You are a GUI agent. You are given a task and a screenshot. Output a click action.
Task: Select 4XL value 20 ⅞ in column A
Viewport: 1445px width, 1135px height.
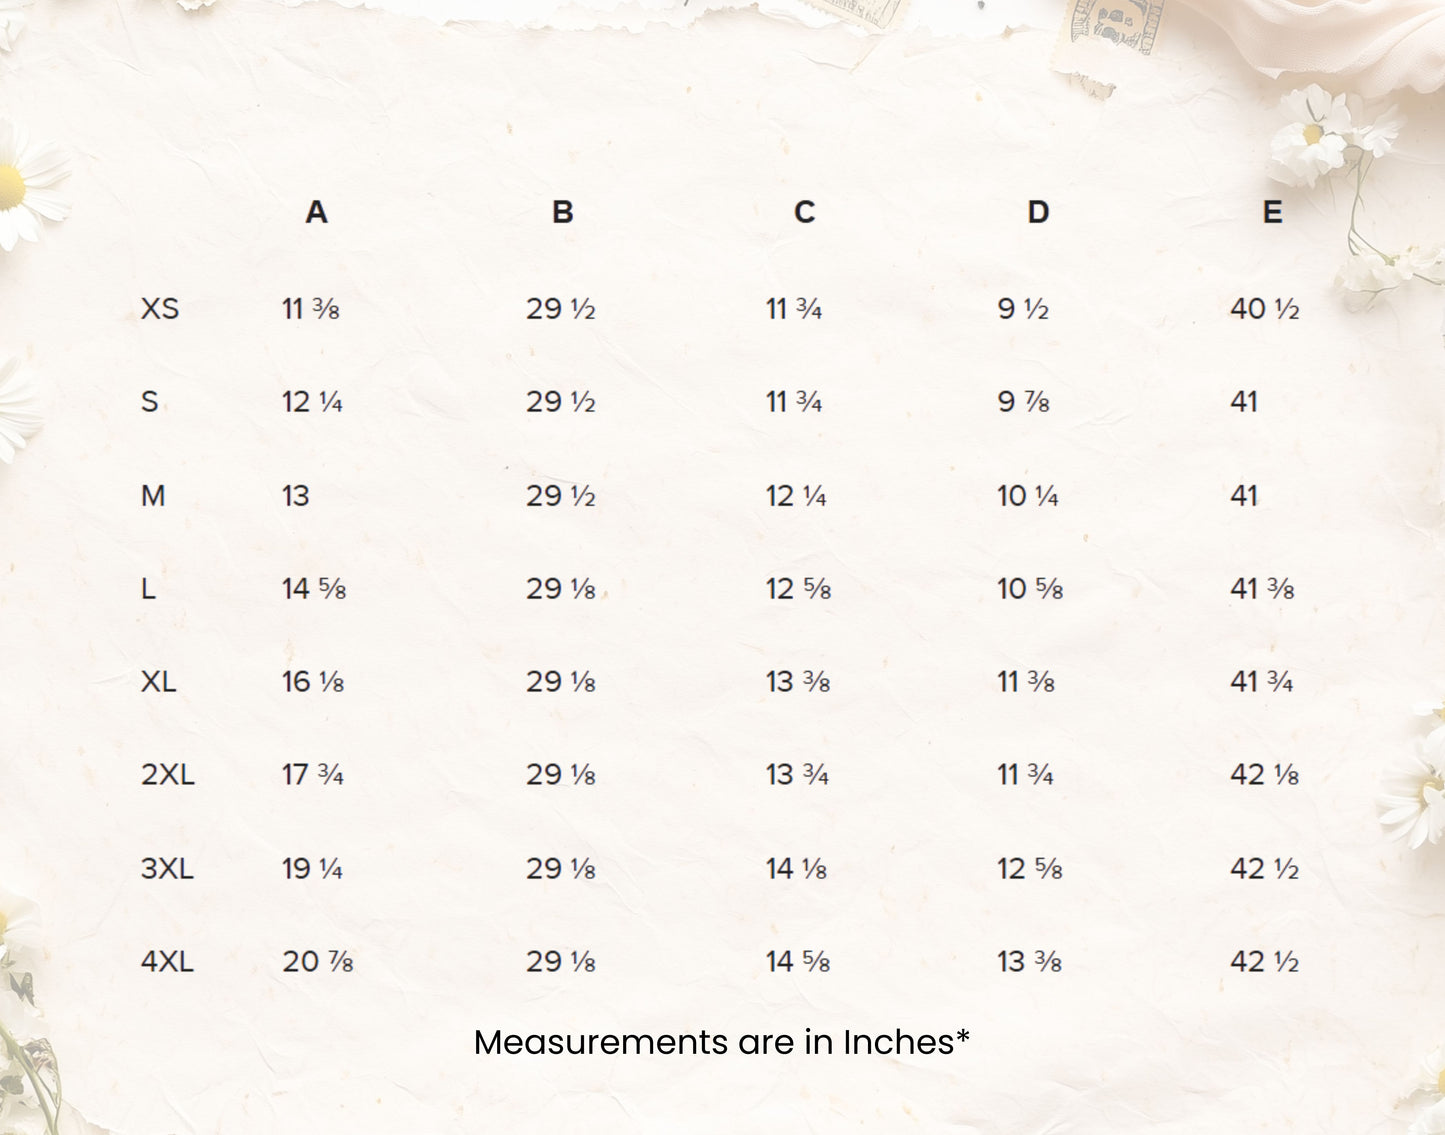point(317,962)
